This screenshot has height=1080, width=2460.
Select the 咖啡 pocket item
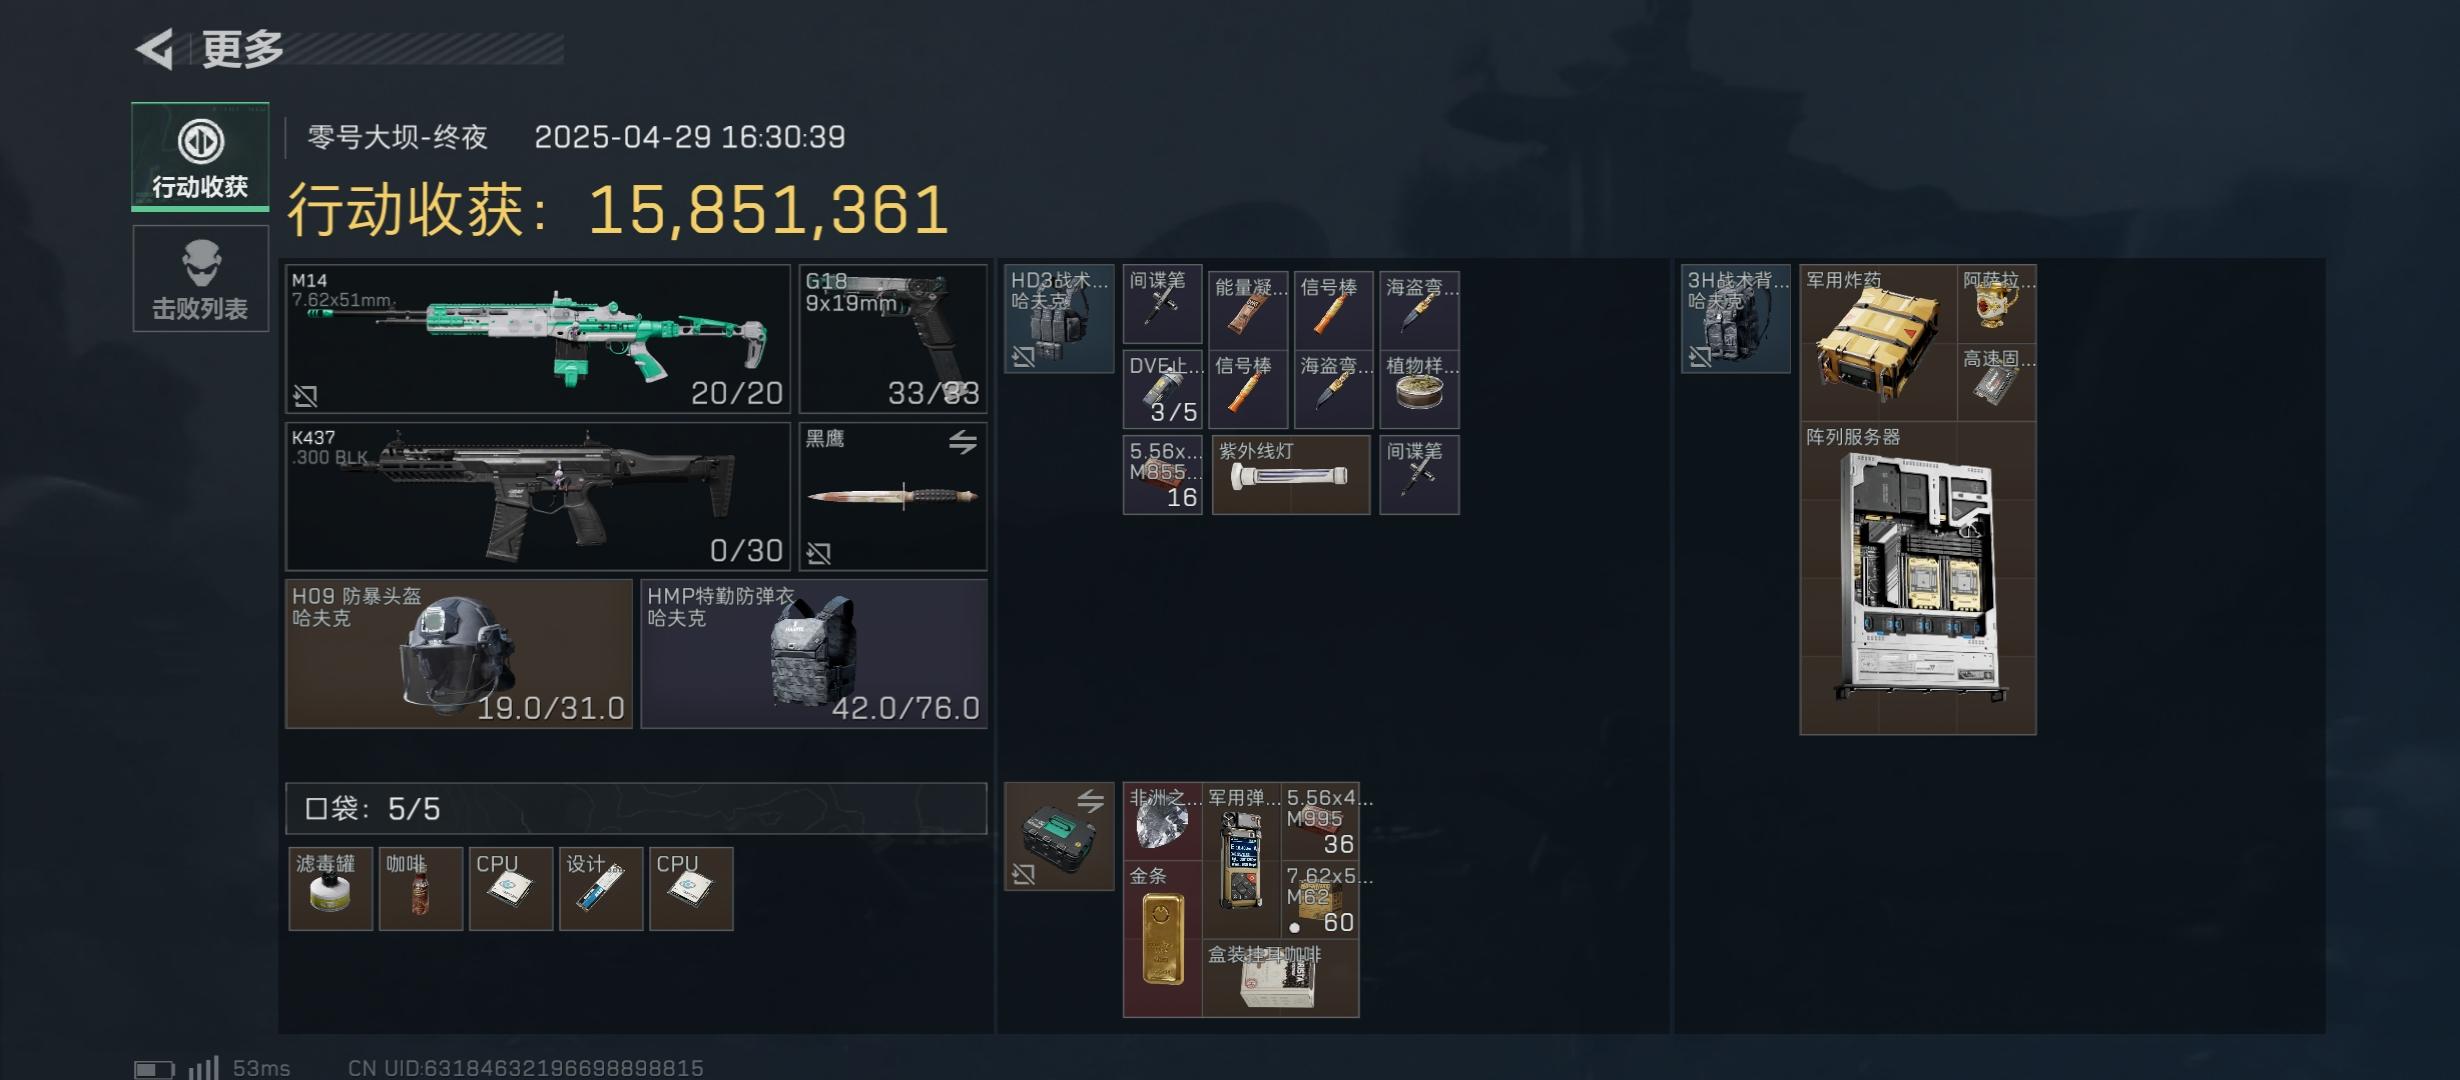click(x=421, y=889)
